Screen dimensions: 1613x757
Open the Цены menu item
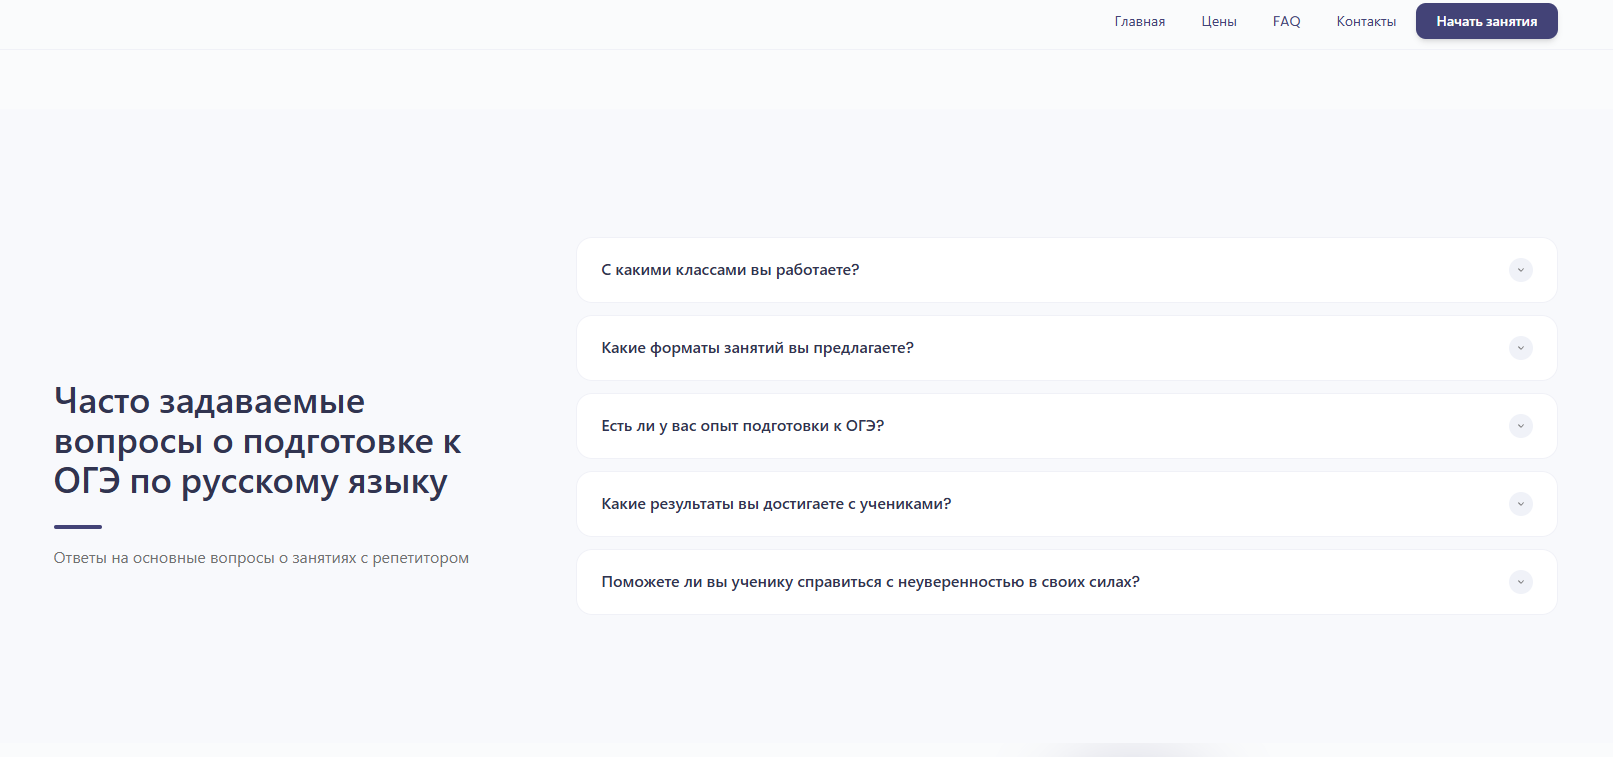[x=1218, y=22]
